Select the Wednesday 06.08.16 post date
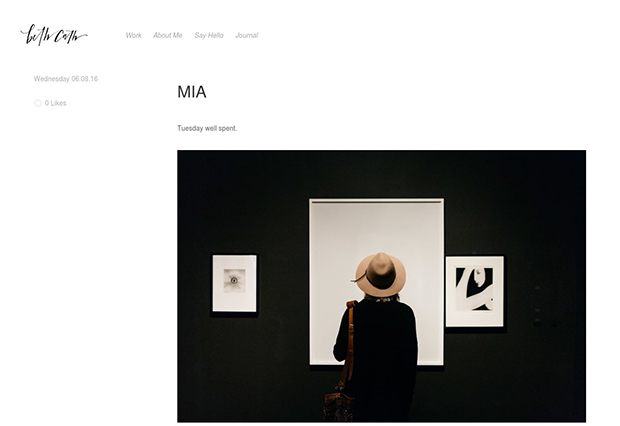 point(66,79)
